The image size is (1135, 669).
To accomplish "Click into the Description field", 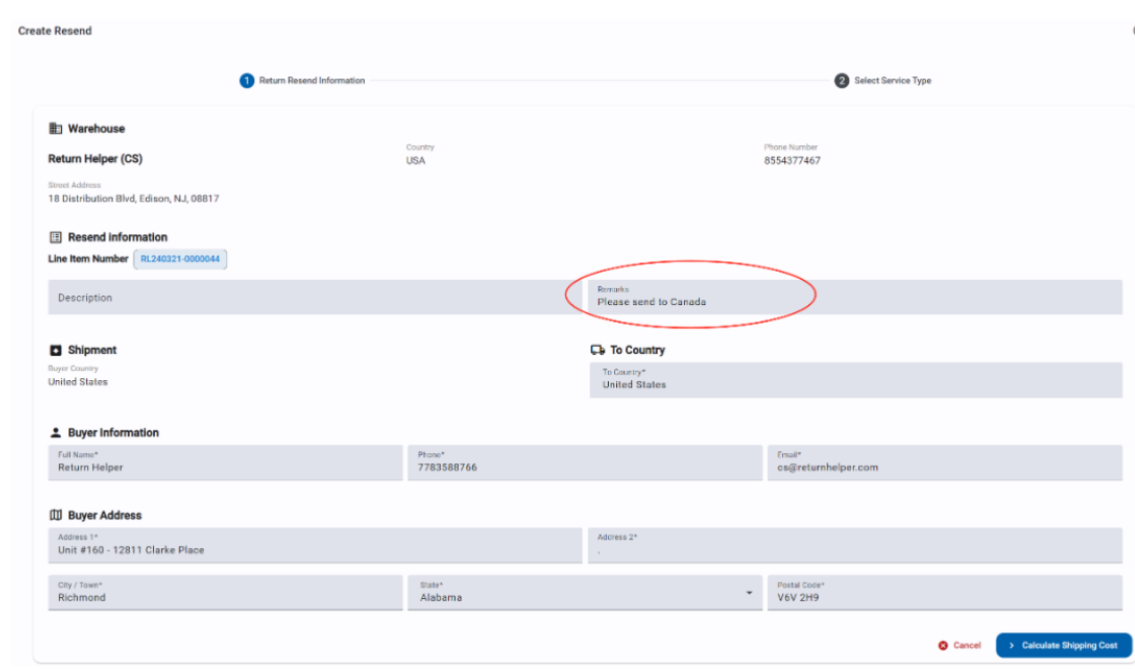I will 314,298.
